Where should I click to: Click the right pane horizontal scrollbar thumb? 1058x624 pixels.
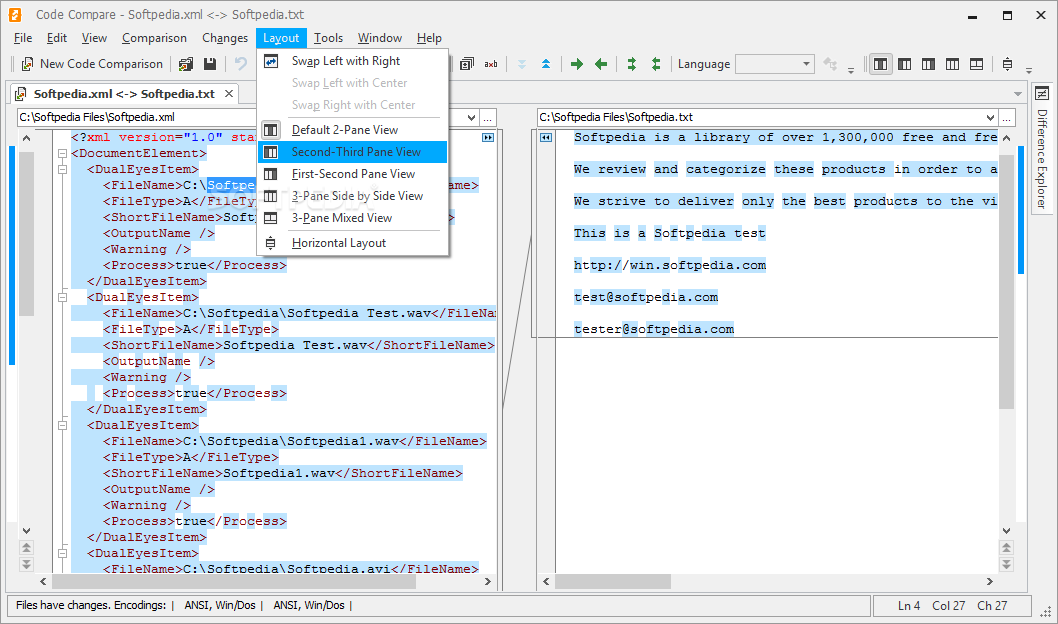tap(613, 581)
